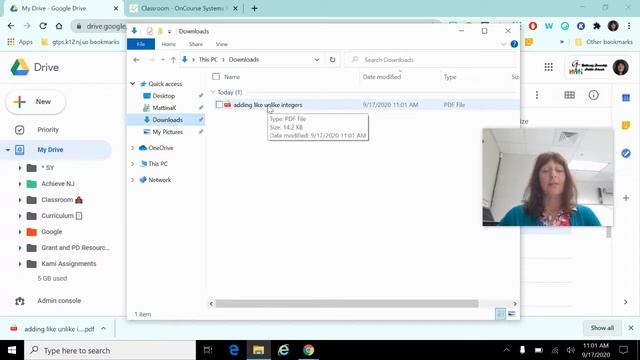Viewport: 640px width, 360px height.
Task: Expand This PC in navigation pane
Action: pos(133,164)
